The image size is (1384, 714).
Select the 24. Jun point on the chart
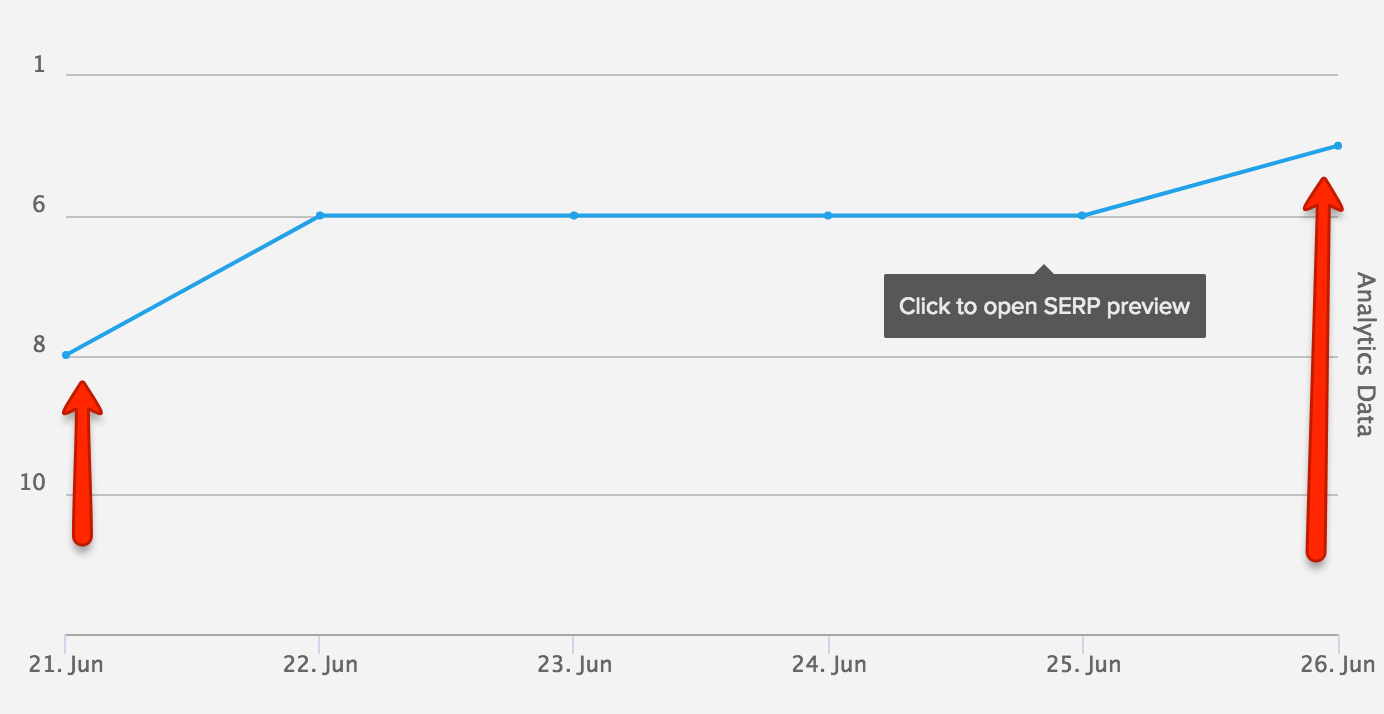pos(828,215)
